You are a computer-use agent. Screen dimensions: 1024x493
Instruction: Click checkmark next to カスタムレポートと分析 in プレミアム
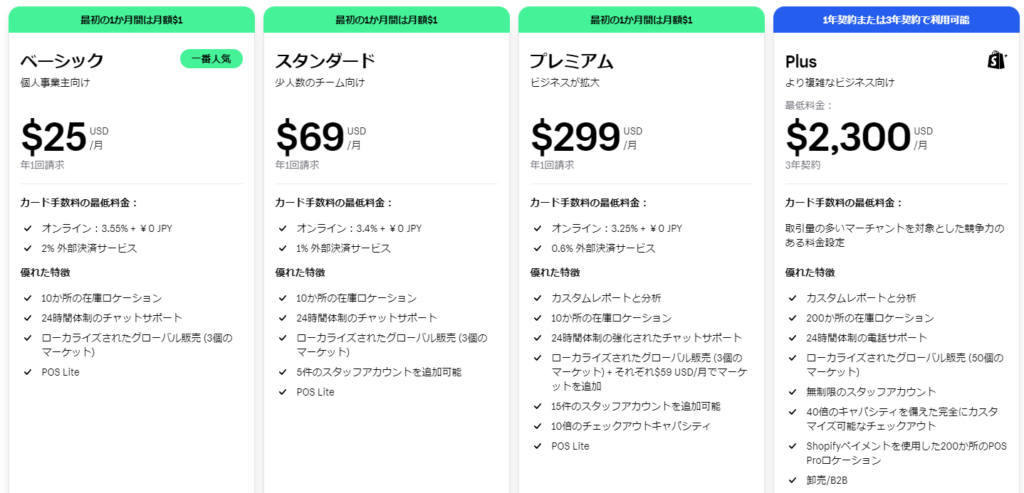(537, 298)
